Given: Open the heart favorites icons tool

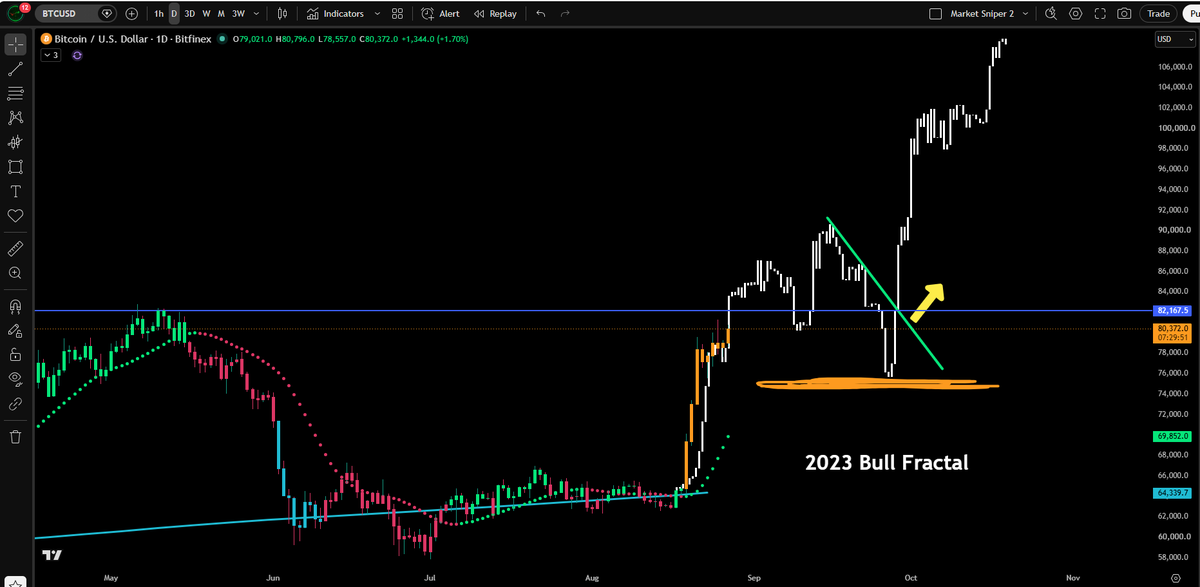Looking at the screenshot, I should point(16,215).
